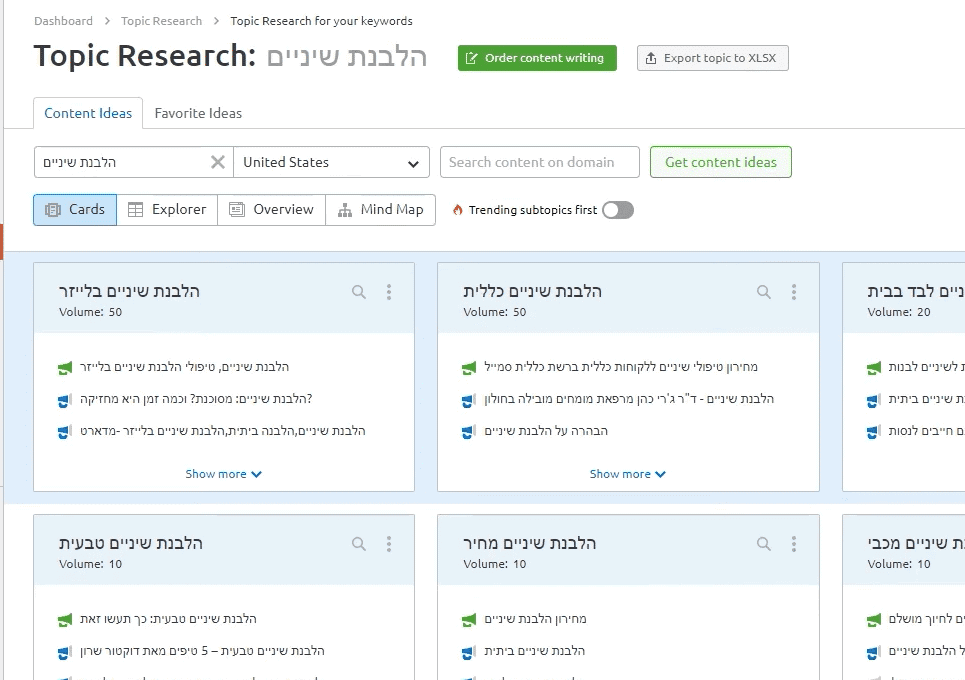Clear the keyword search field with X
The height and width of the screenshot is (680, 965).
pos(218,162)
